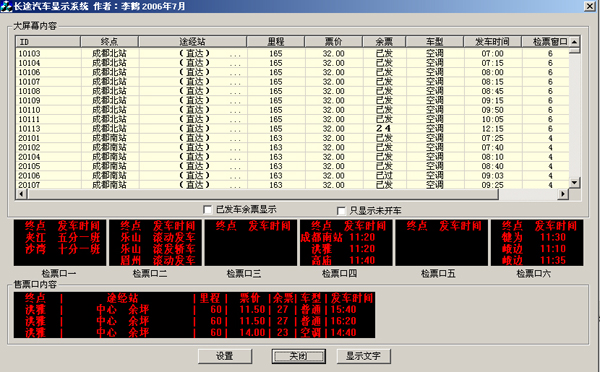This screenshot has height=372, width=600.
Task: Click the 发车时间 column header
Action: [x=492, y=41]
